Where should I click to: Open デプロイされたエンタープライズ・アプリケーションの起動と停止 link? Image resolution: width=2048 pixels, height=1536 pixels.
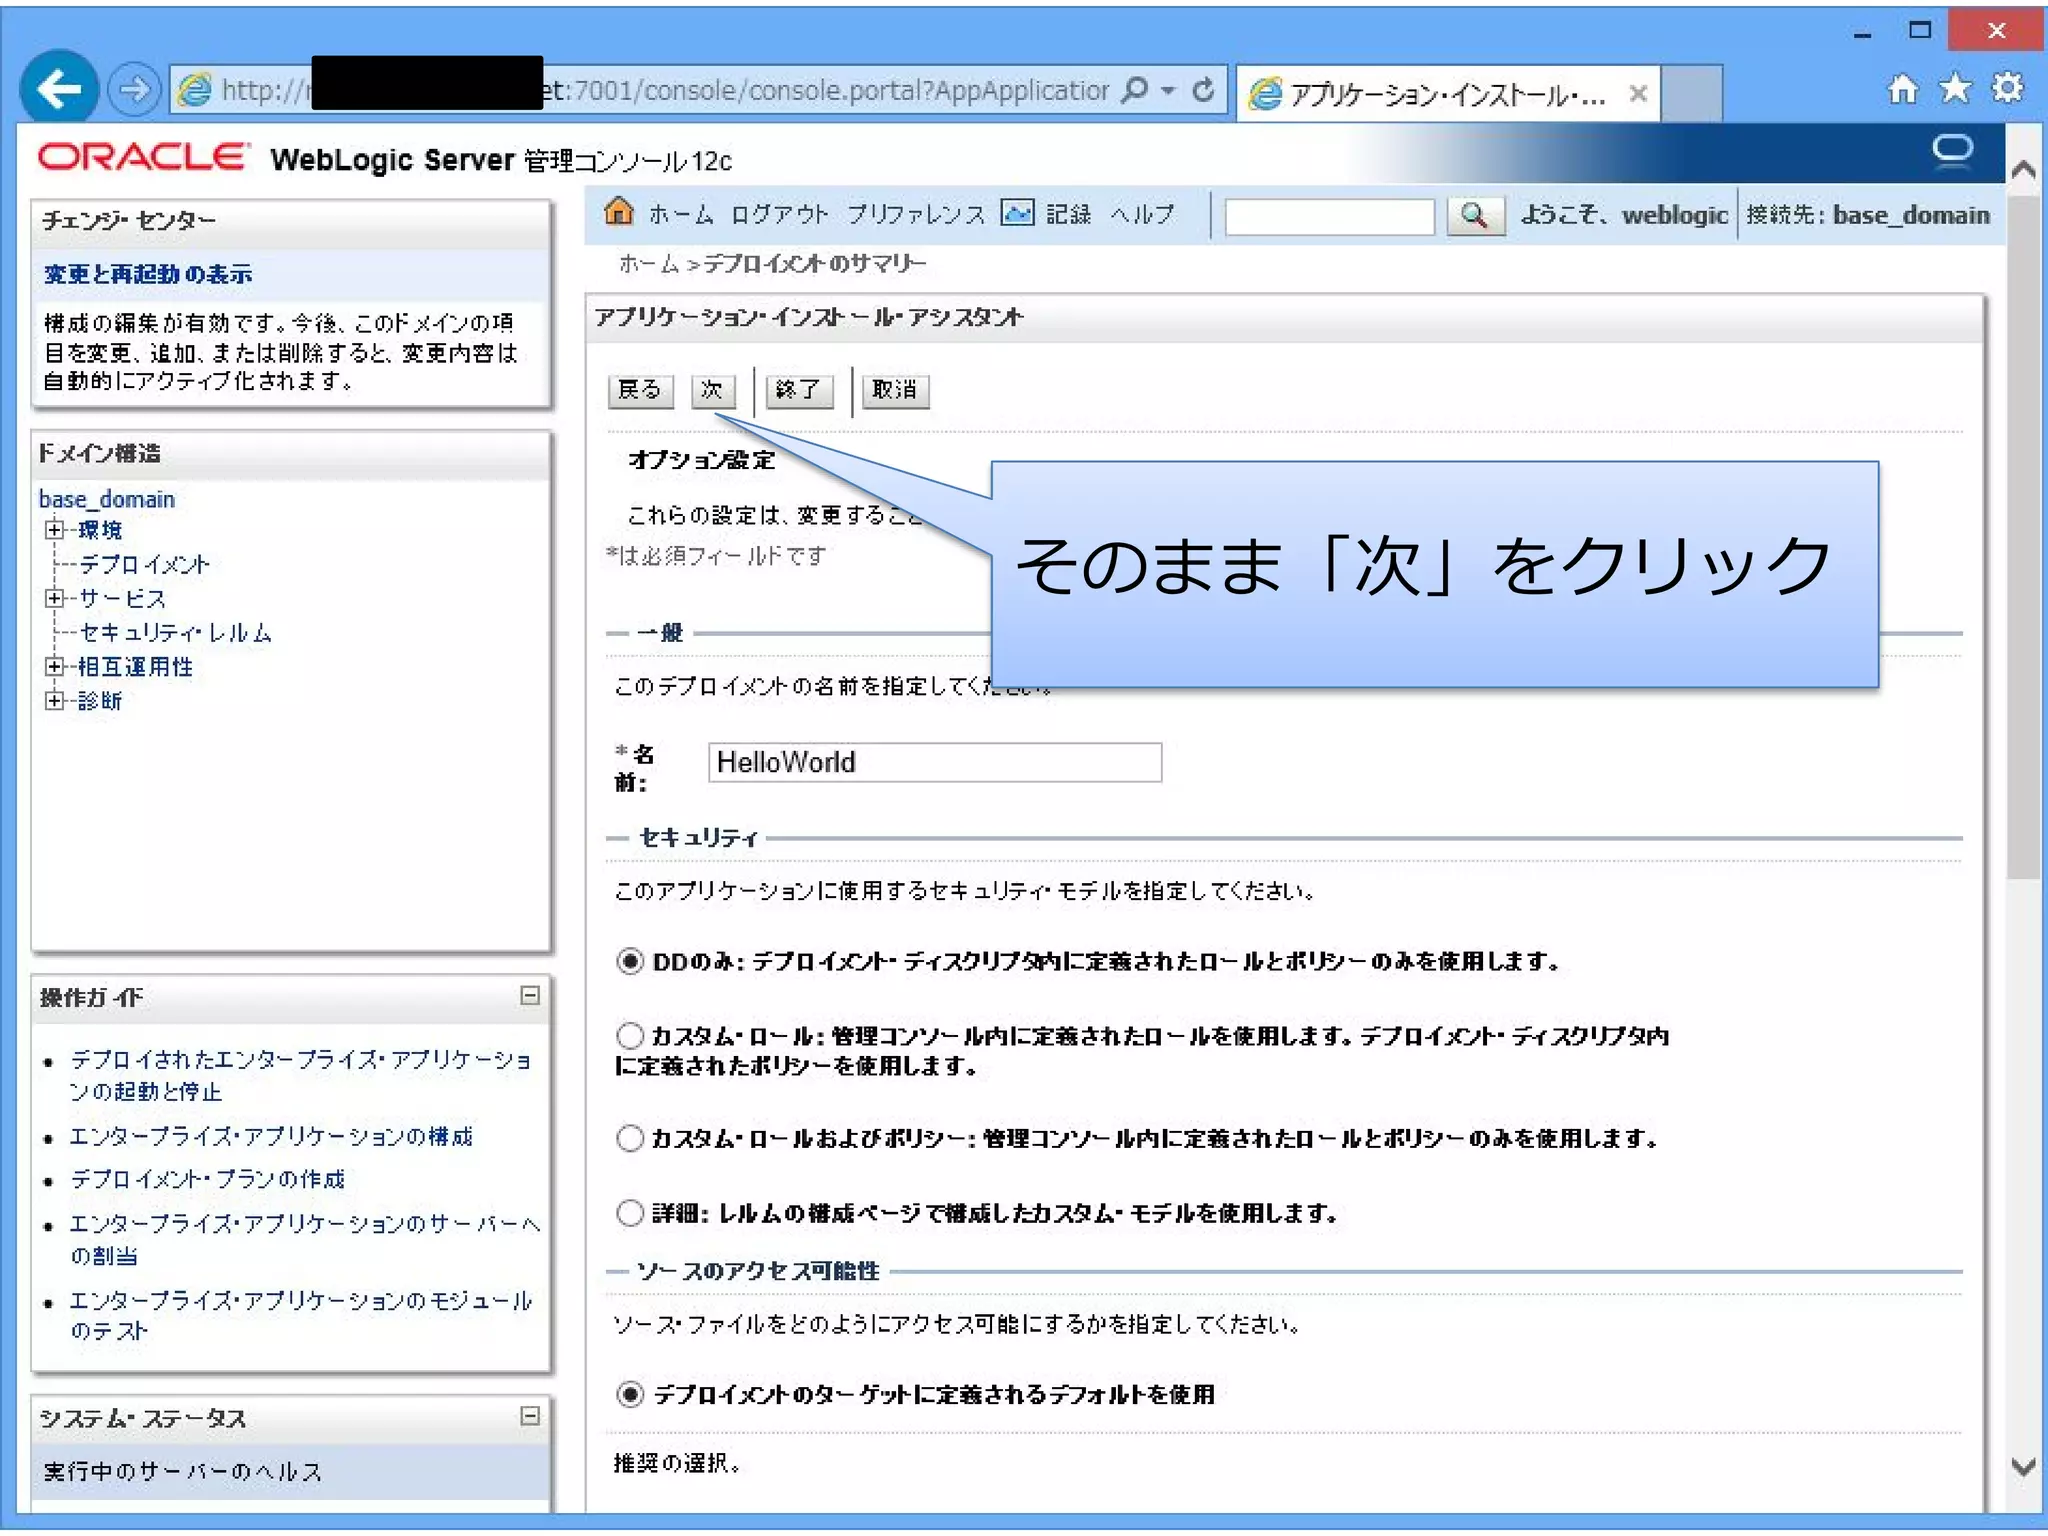coord(300,1075)
